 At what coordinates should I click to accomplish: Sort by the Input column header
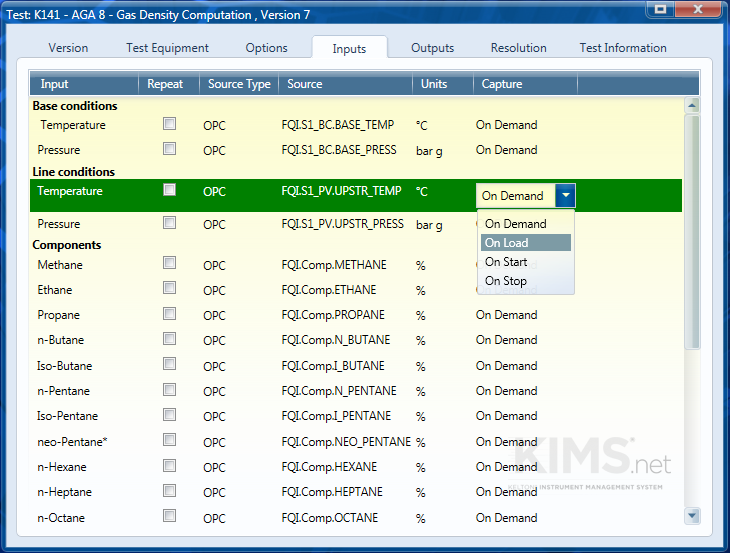84,84
